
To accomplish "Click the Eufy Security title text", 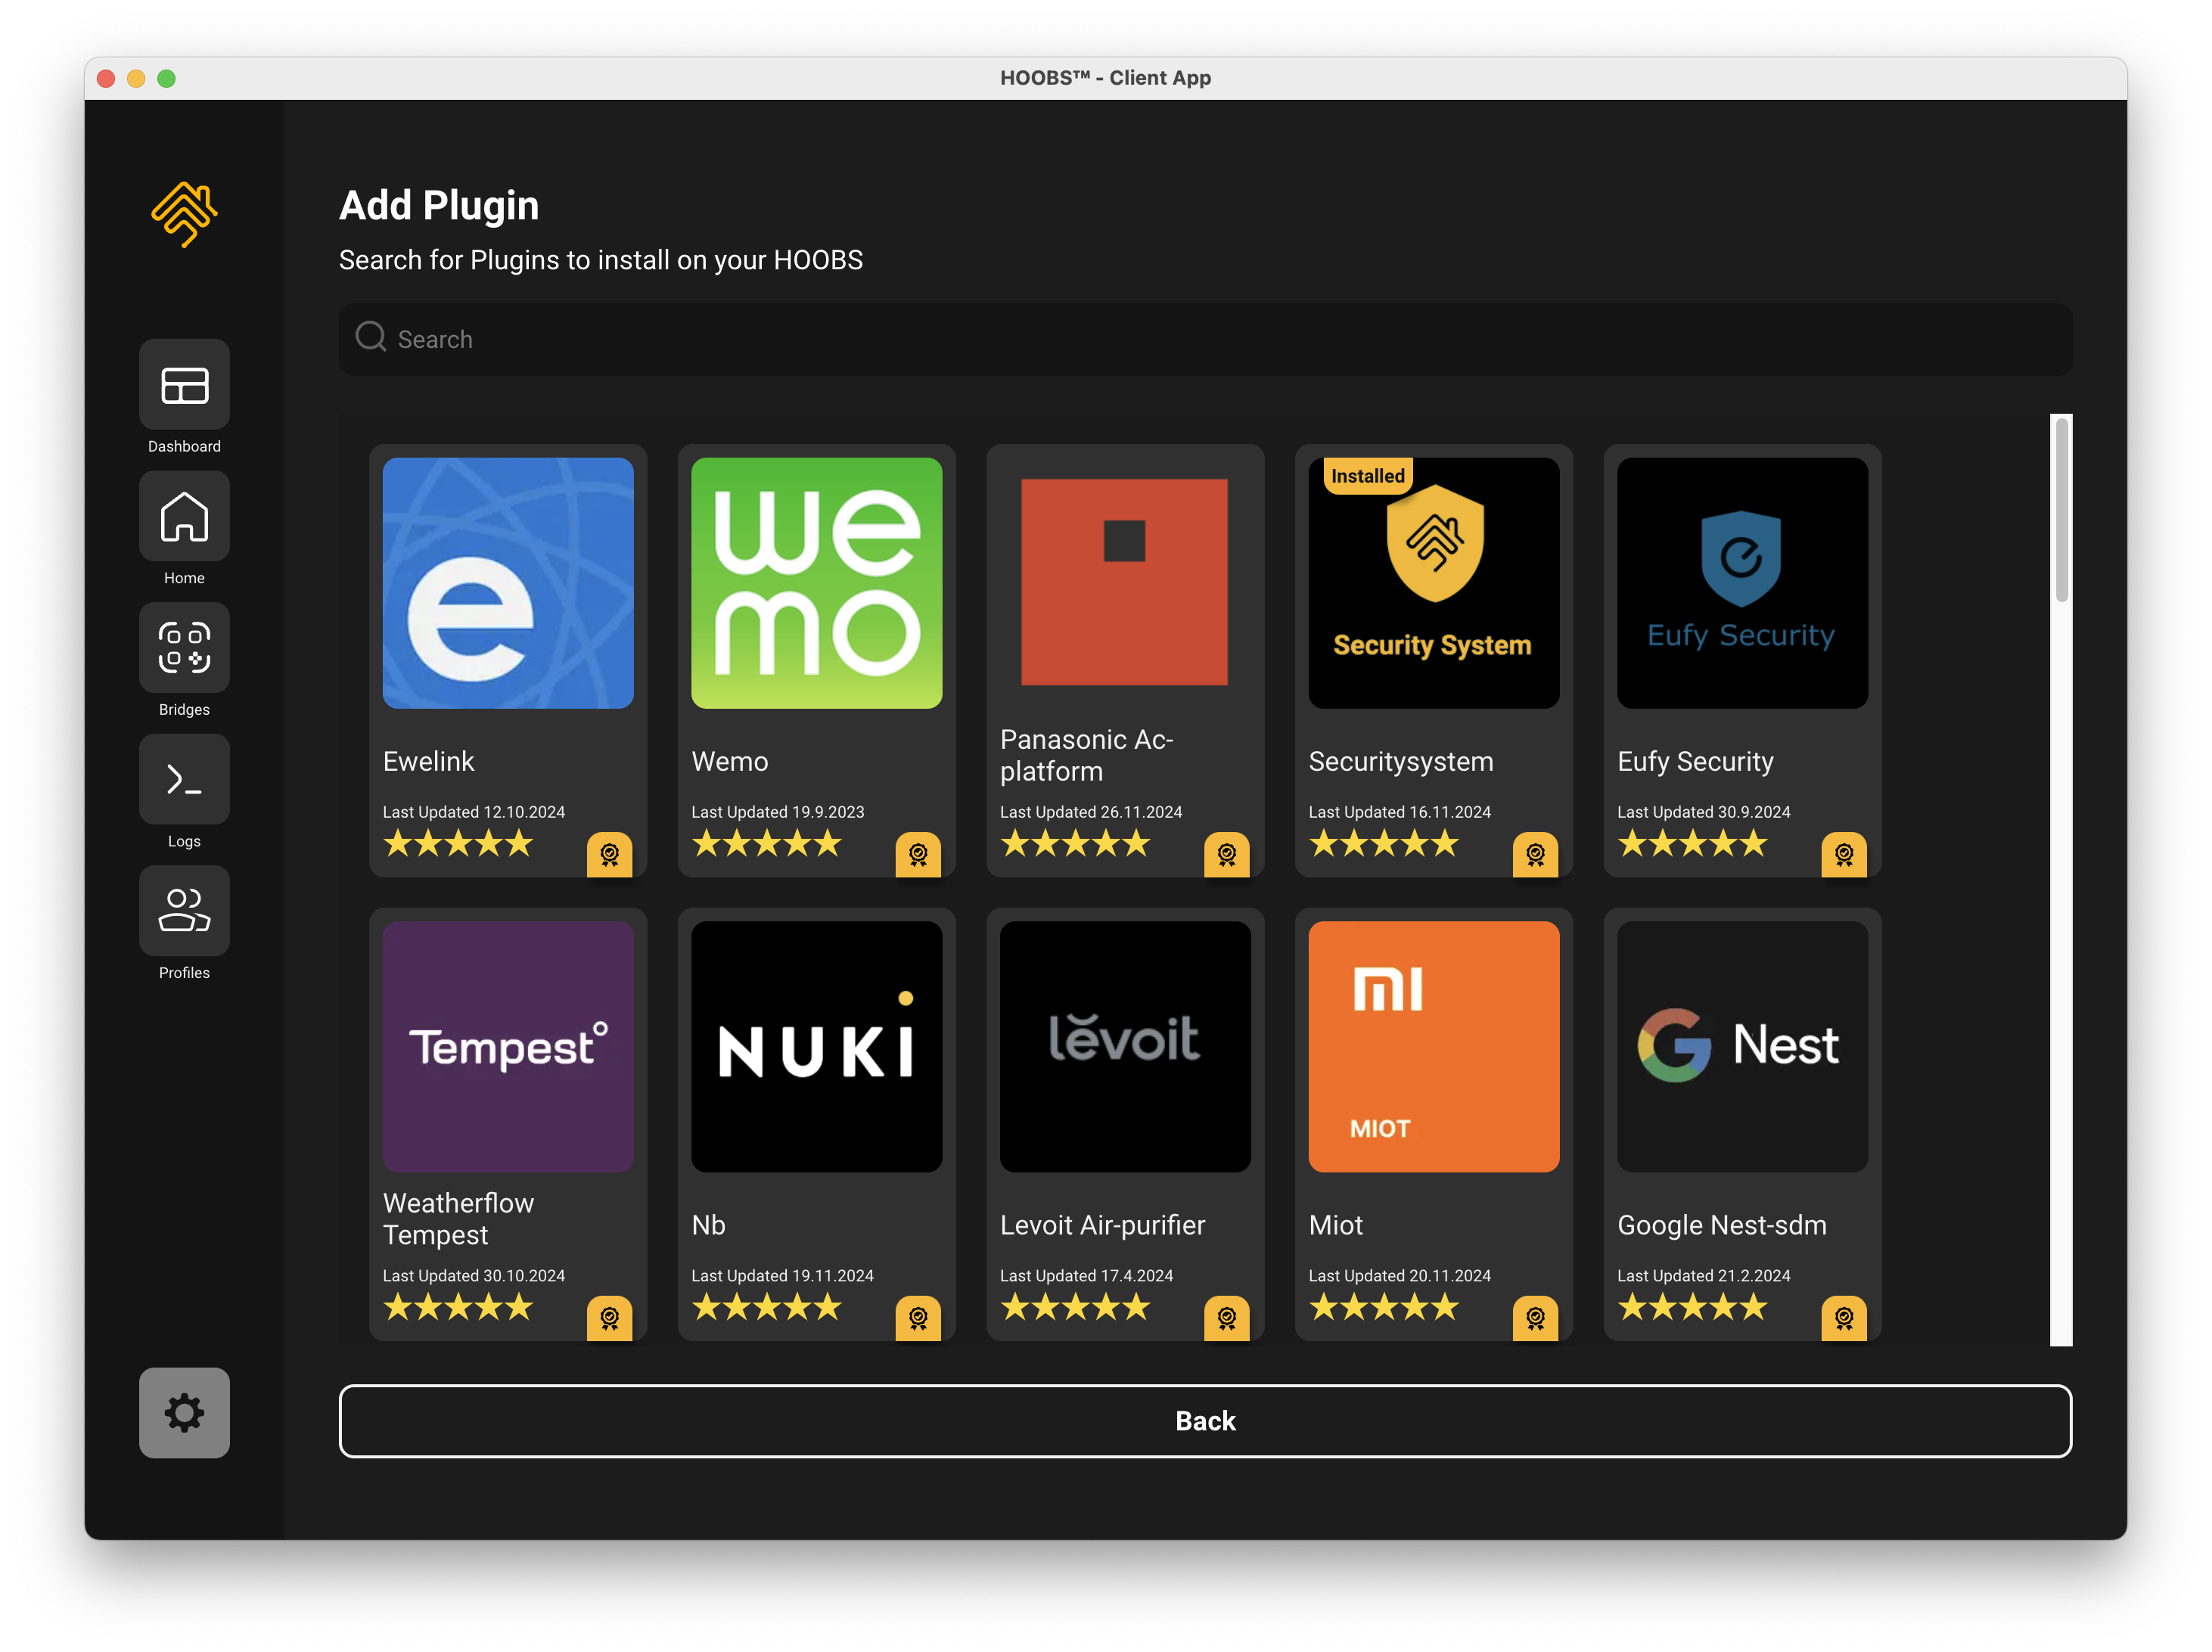I will pyautogui.click(x=1696, y=762).
